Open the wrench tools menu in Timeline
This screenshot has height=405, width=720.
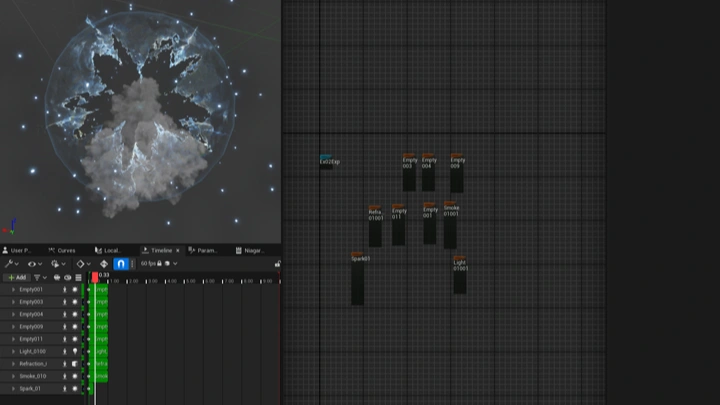[9, 264]
